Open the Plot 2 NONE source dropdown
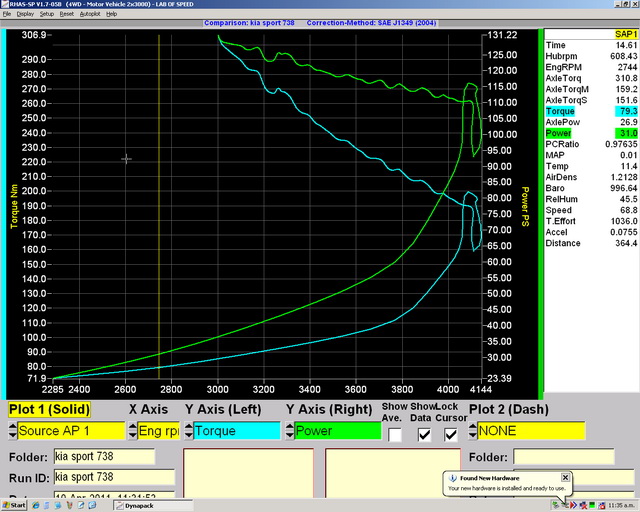The height and width of the screenshot is (512, 640). coord(530,431)
